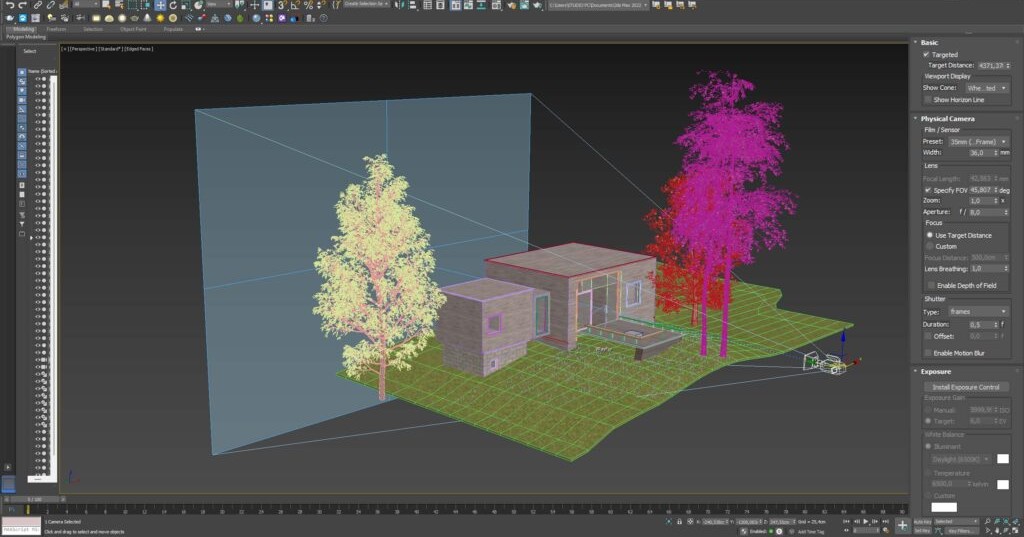This screenshot has width=1024, height=537.
Task: Click the Render Production teapot icon in the main toolbar
Action: 537,5
